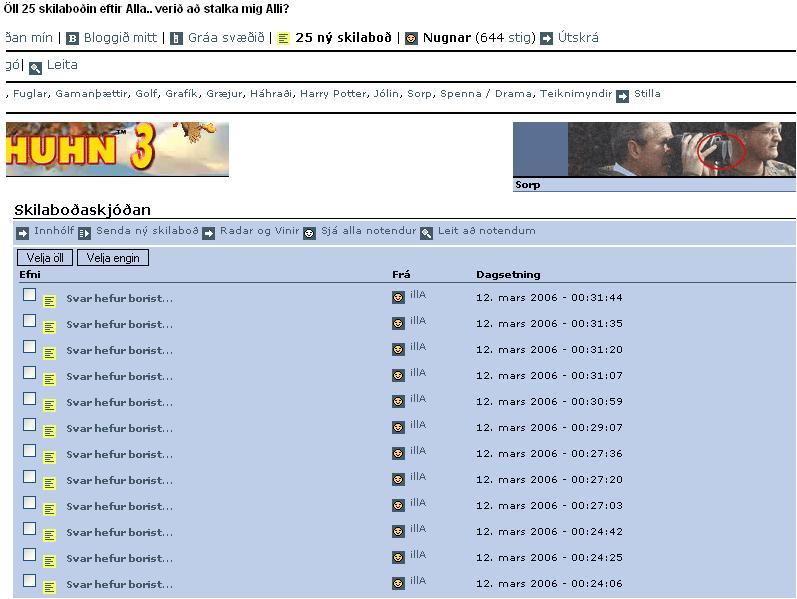Go to Gráa svæðið
This screenshot has width=797, height=599.
pyautogui.click(x=226, y=38)
